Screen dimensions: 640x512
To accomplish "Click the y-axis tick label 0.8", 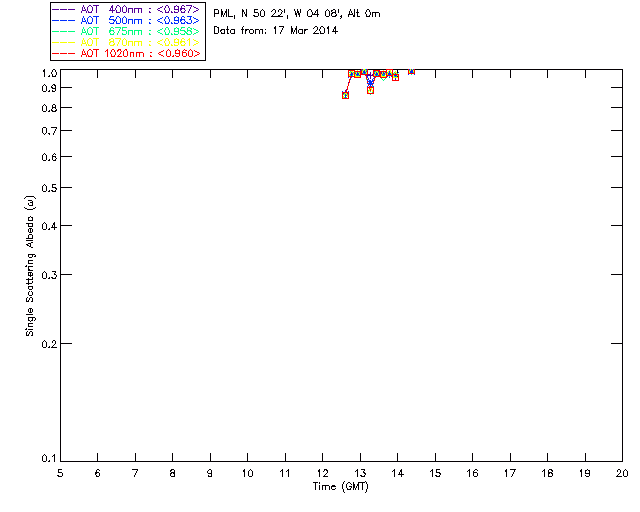I will point(49,108).
